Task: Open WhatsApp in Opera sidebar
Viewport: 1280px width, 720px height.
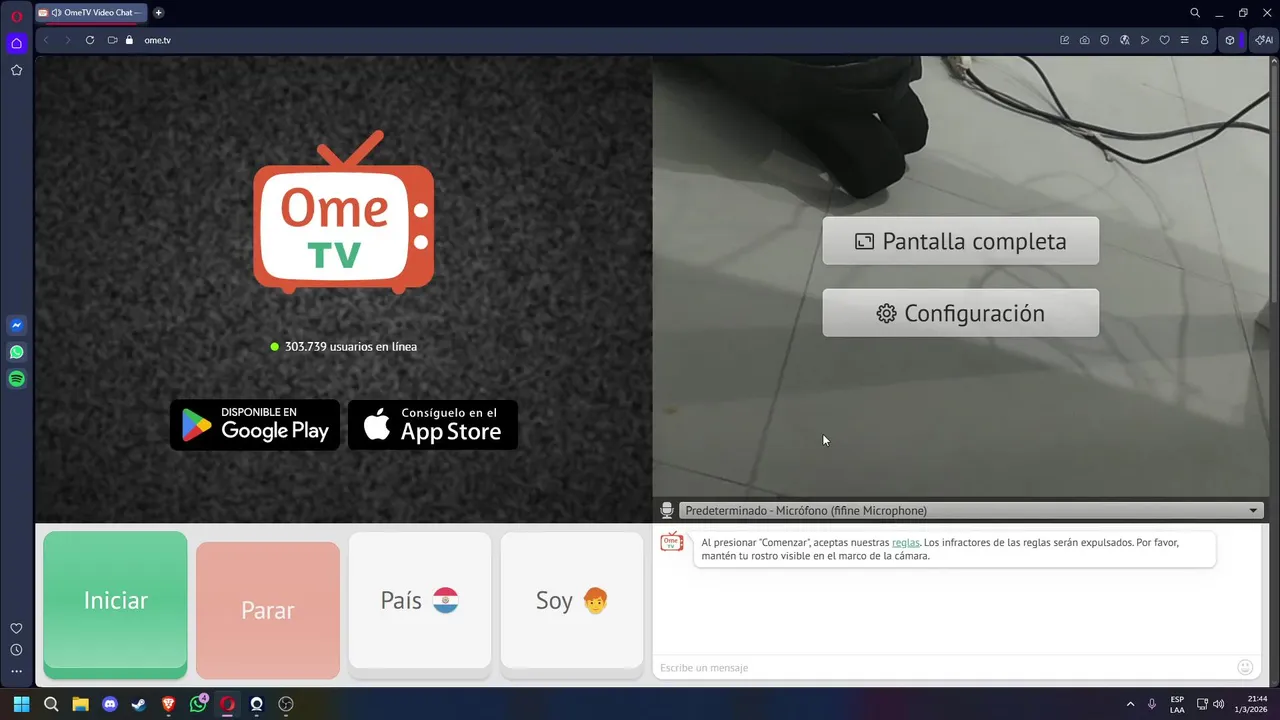Action: (x=16, y=352)
